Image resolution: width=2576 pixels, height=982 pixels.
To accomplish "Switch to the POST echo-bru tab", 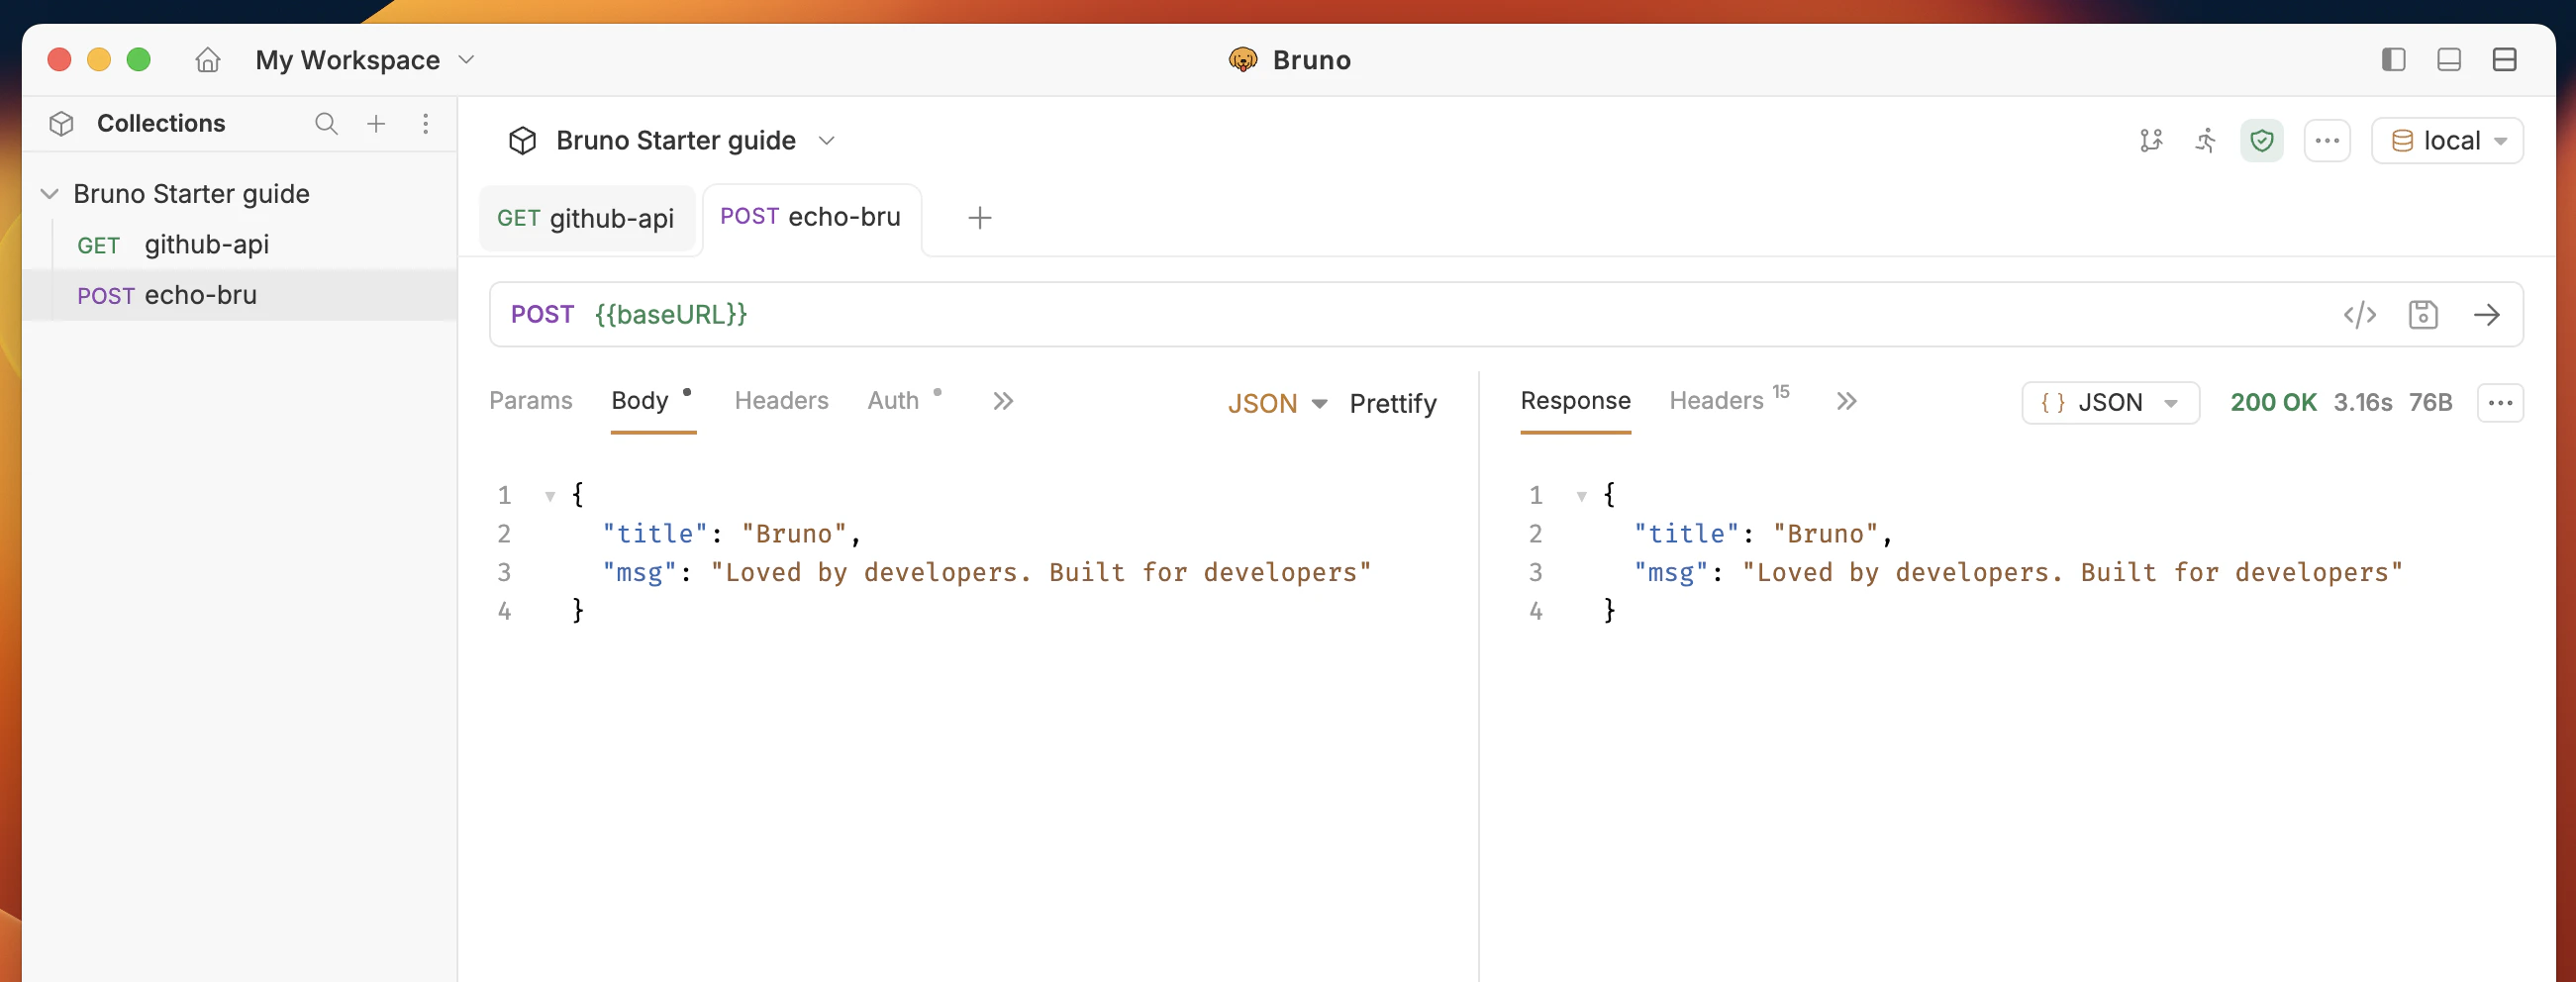I will [811, 217].
